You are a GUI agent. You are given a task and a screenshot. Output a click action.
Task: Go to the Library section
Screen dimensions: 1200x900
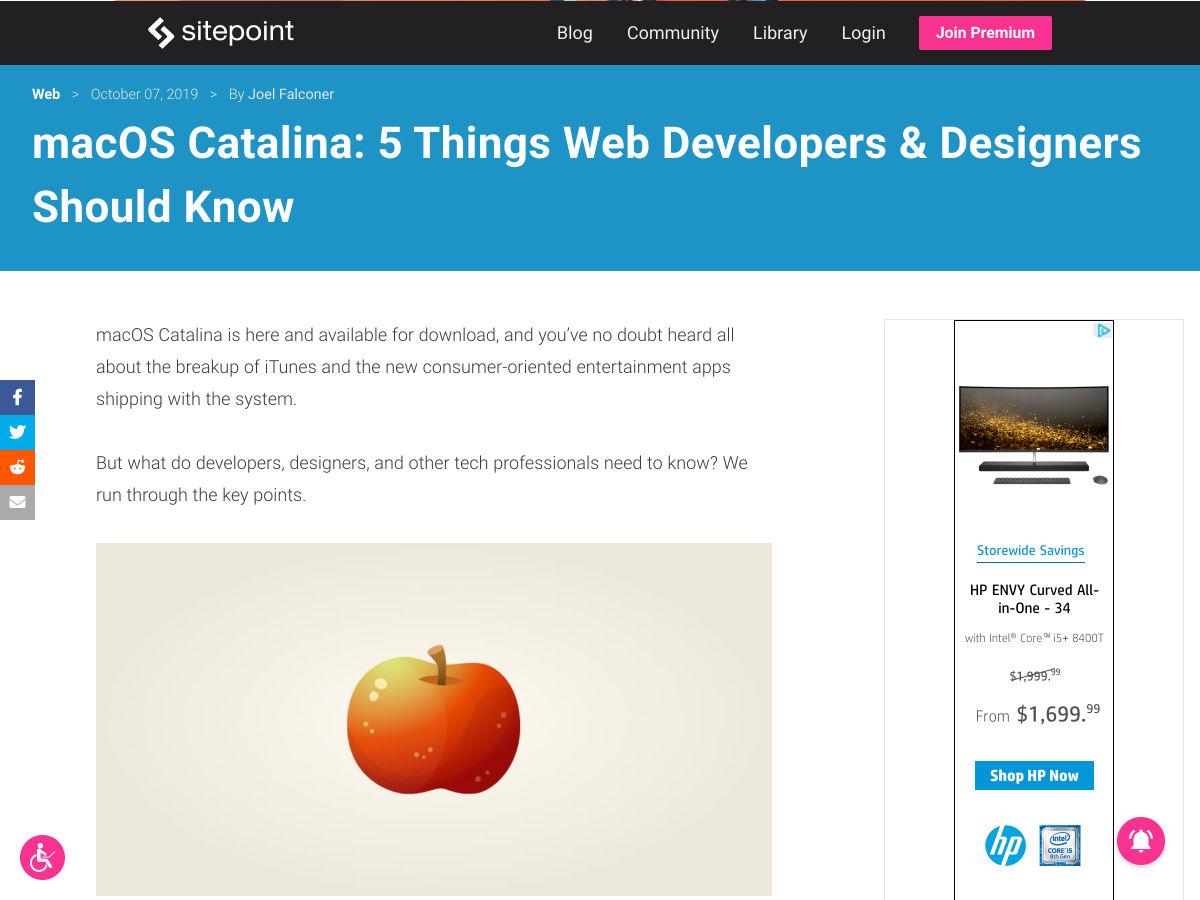[x=780, y=33]
